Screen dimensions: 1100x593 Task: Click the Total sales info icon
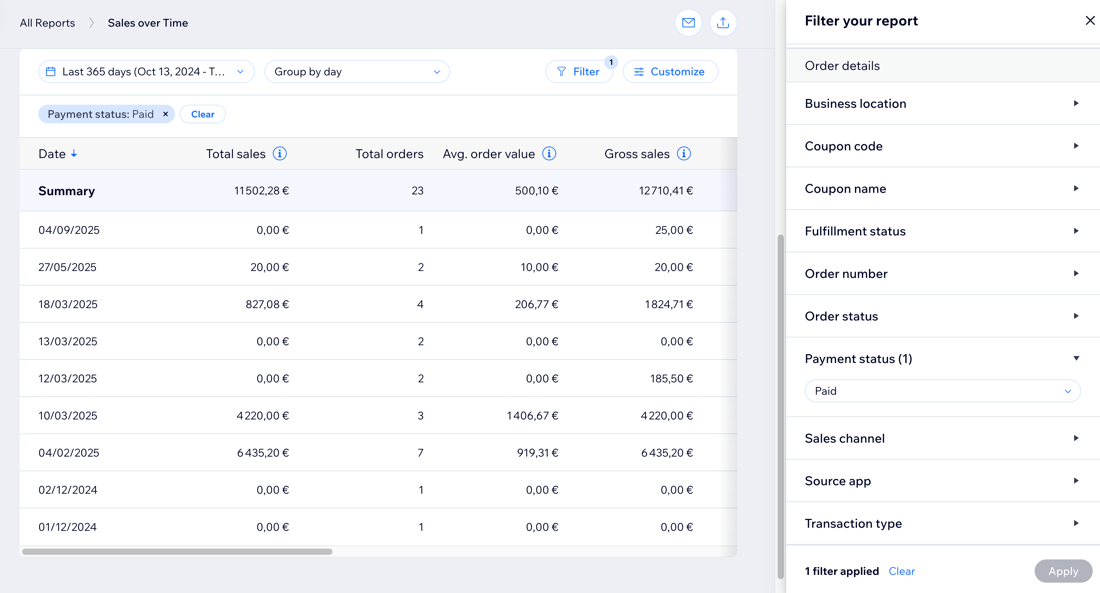click(x=280, y=154)
